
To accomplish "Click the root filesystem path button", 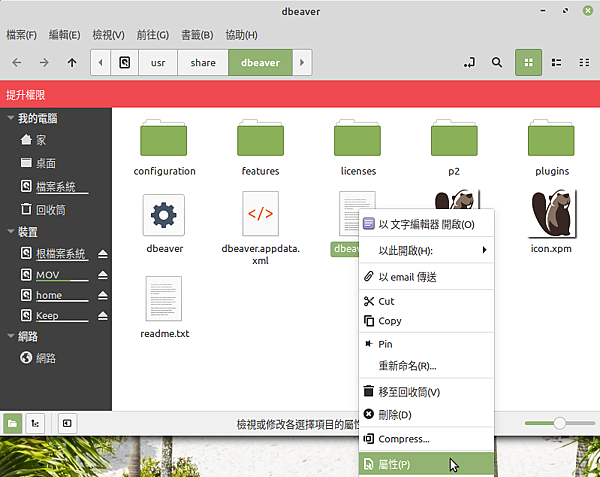I will (x=124, y=62).
